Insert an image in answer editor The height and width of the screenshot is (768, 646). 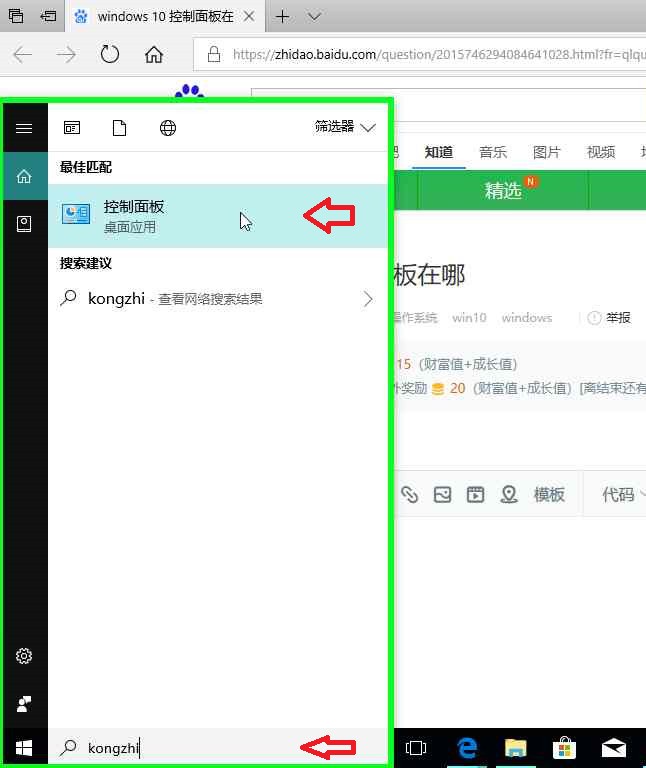[442, 494]
